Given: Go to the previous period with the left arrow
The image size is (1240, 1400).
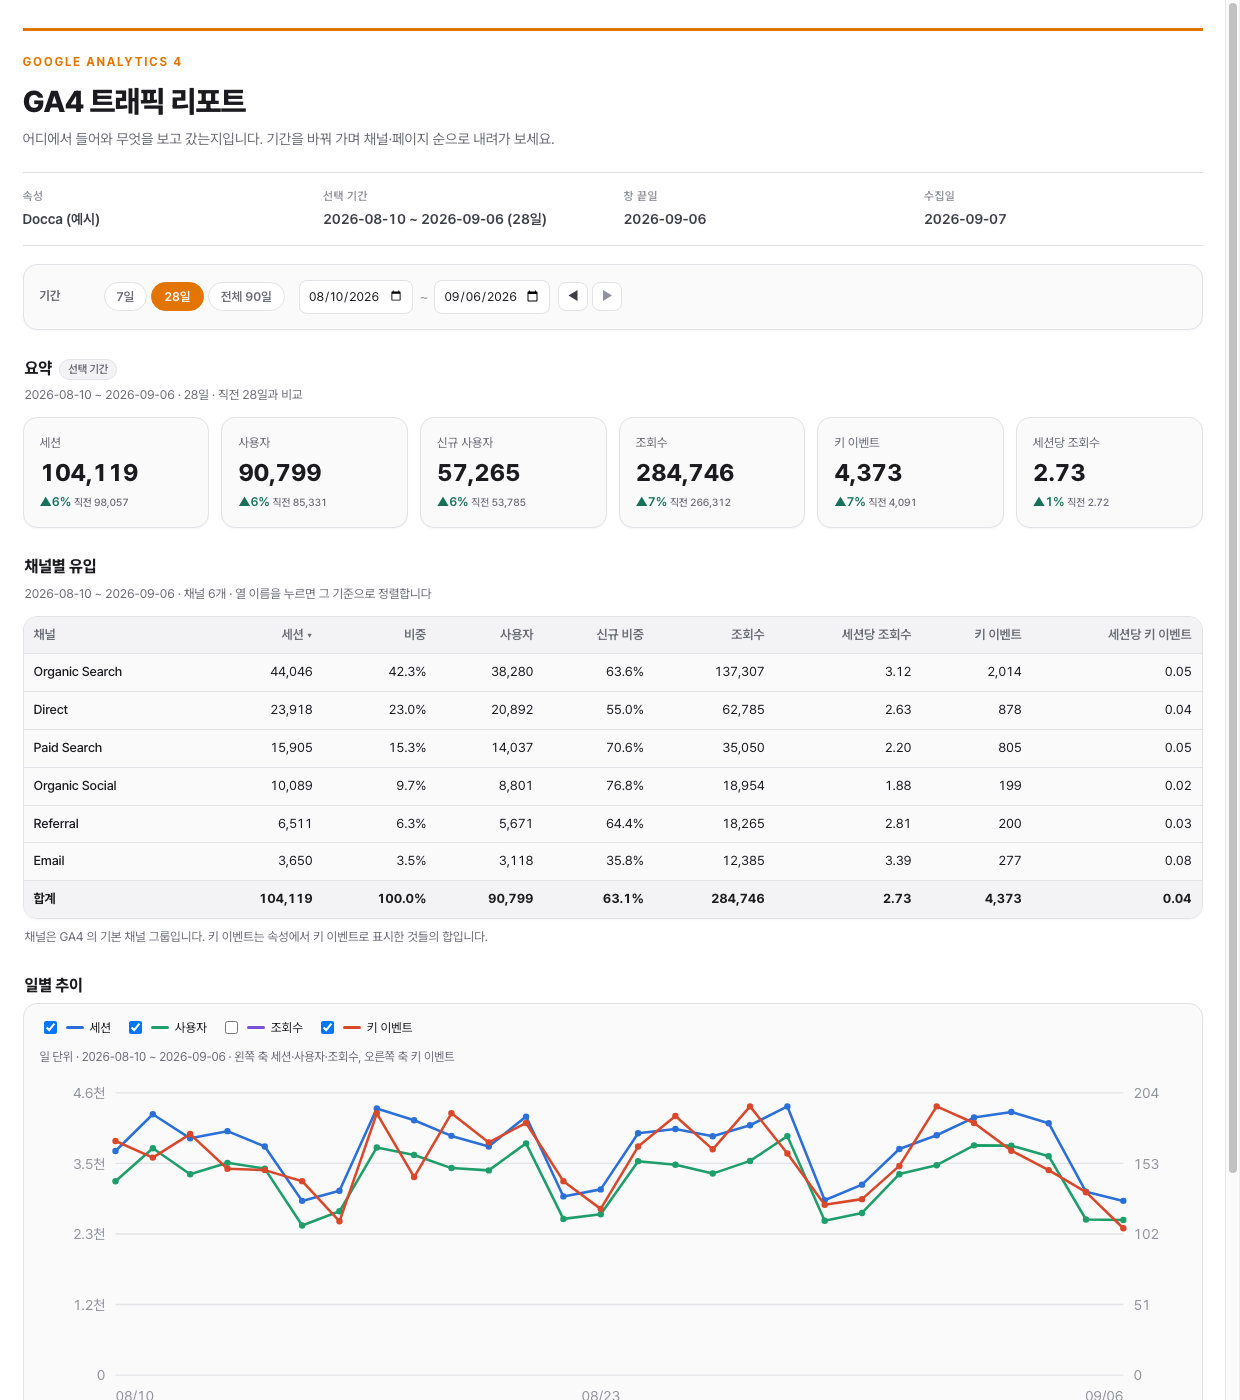Looking at the screenshot, I should pos(573,296).
